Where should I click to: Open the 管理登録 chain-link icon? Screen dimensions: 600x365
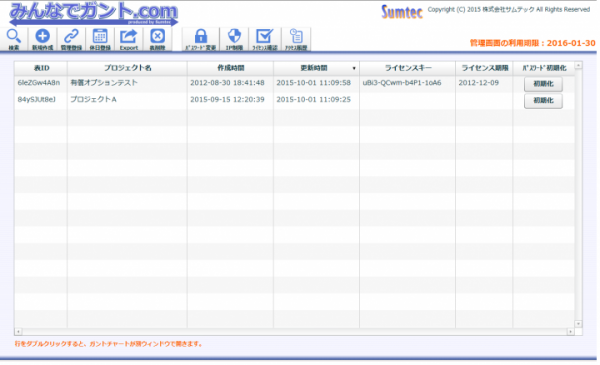click(x=71, y=39)
